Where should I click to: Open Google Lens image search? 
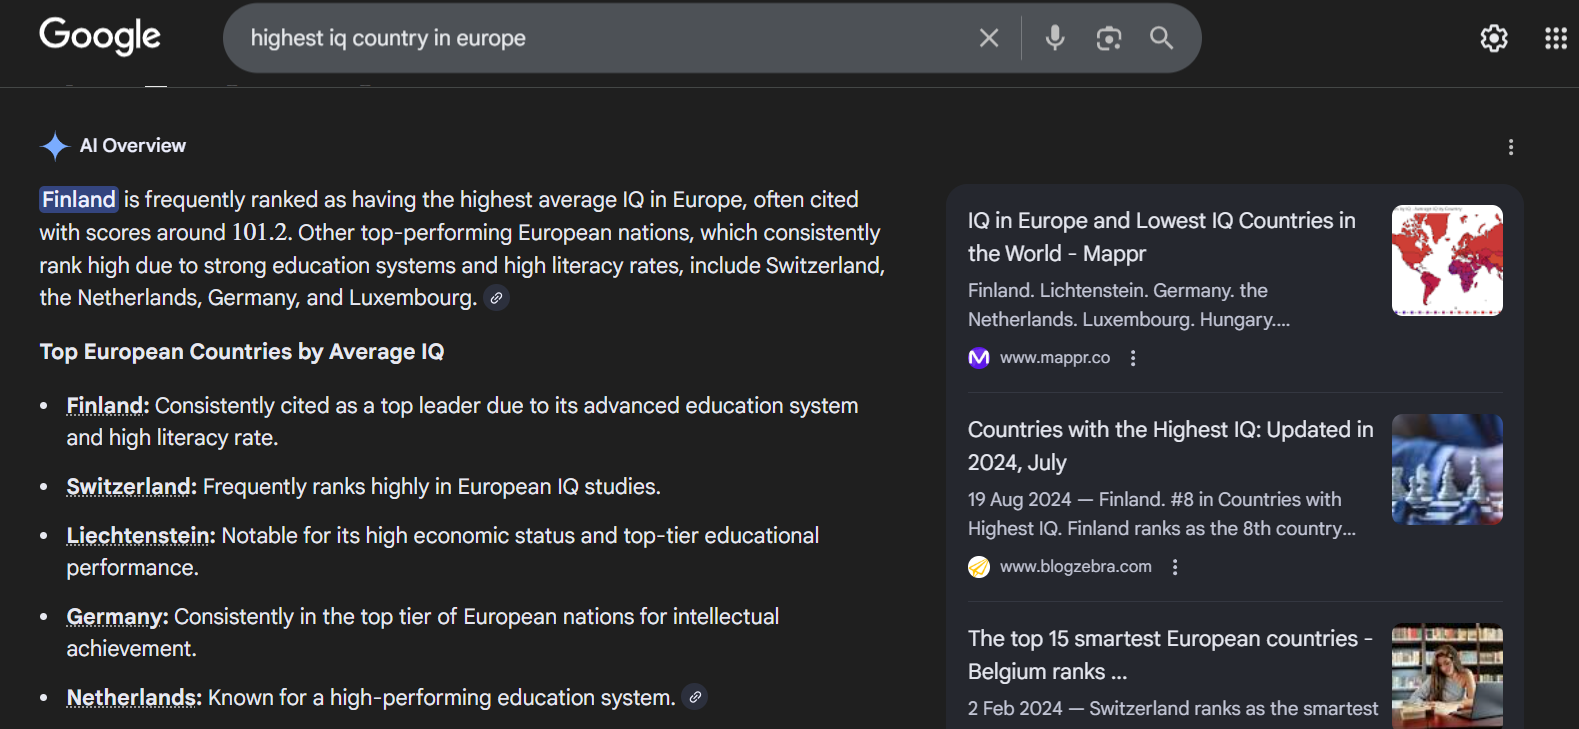pos(1108,38)
